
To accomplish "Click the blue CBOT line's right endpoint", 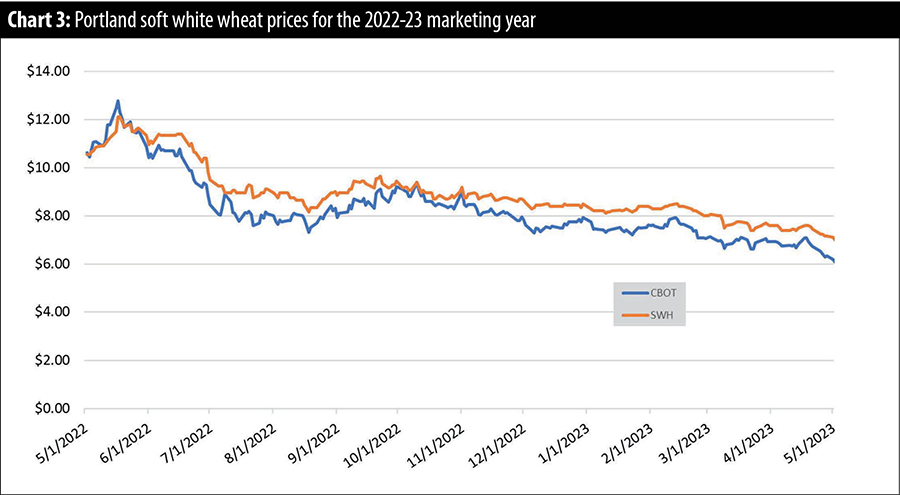I will pyautogui.click(x=835, y=261).
